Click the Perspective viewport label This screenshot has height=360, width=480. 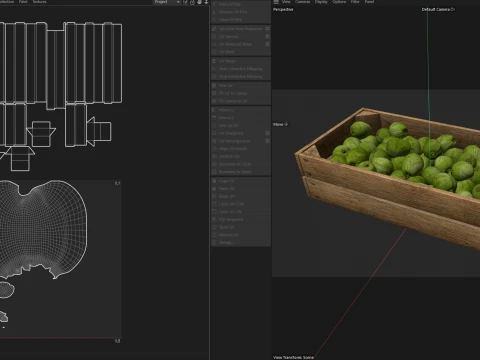283,9
